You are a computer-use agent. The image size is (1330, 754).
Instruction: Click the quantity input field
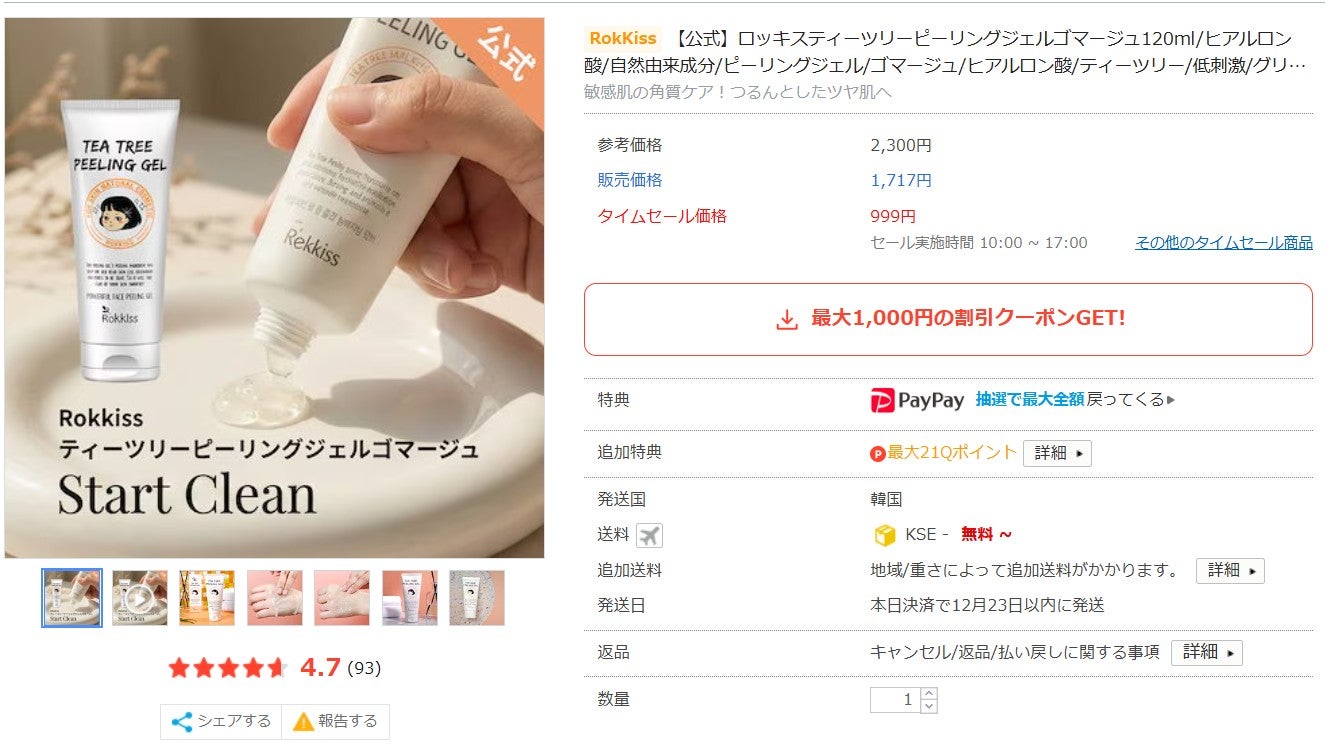pos(896,700)
